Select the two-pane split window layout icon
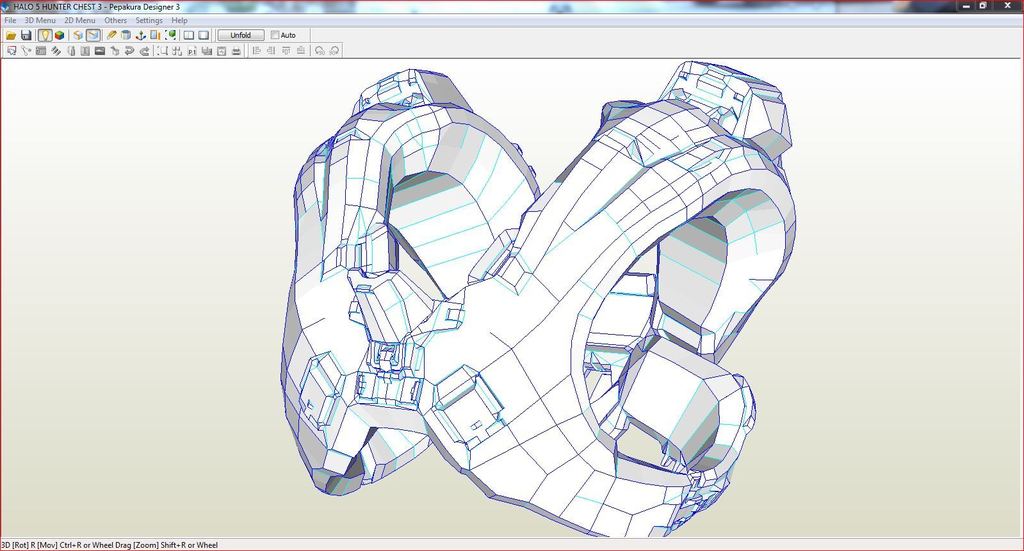Image resolution: width=1024 pixels, height=551 pixels. click(189, 35)
